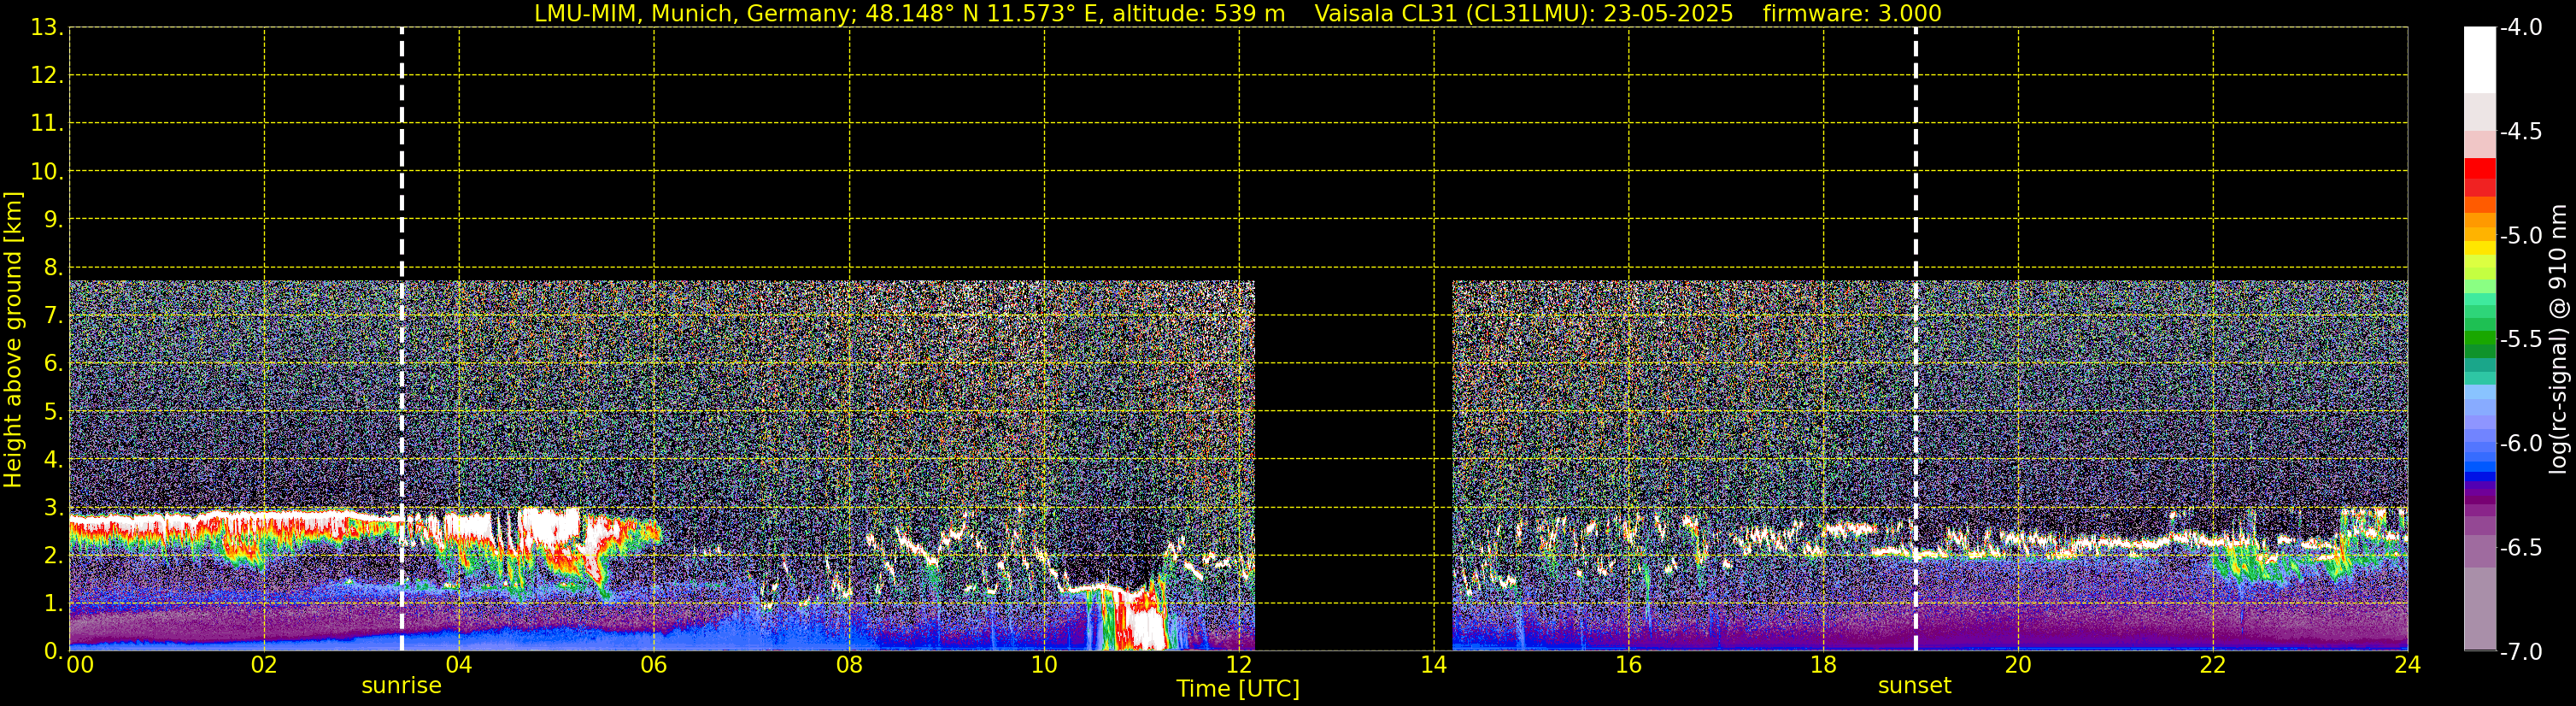Click the 'sunset' label below the axis

(1915, 686)
